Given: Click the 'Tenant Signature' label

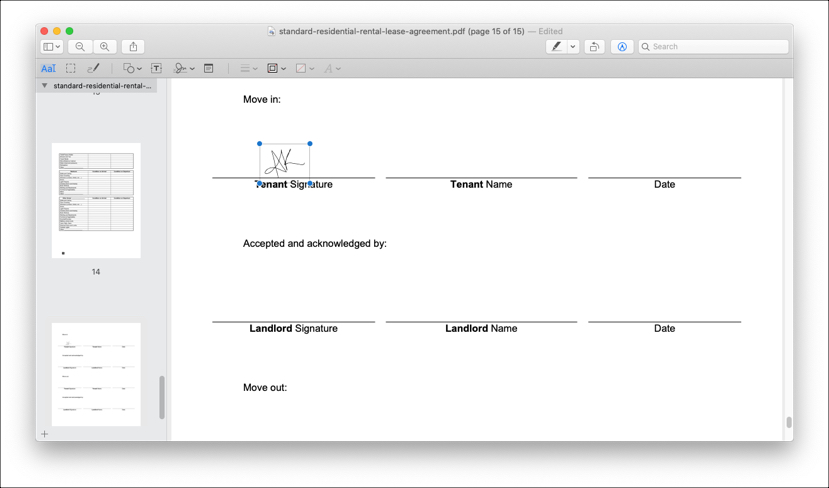Looking at the screenshot, I should click(293, 185).
